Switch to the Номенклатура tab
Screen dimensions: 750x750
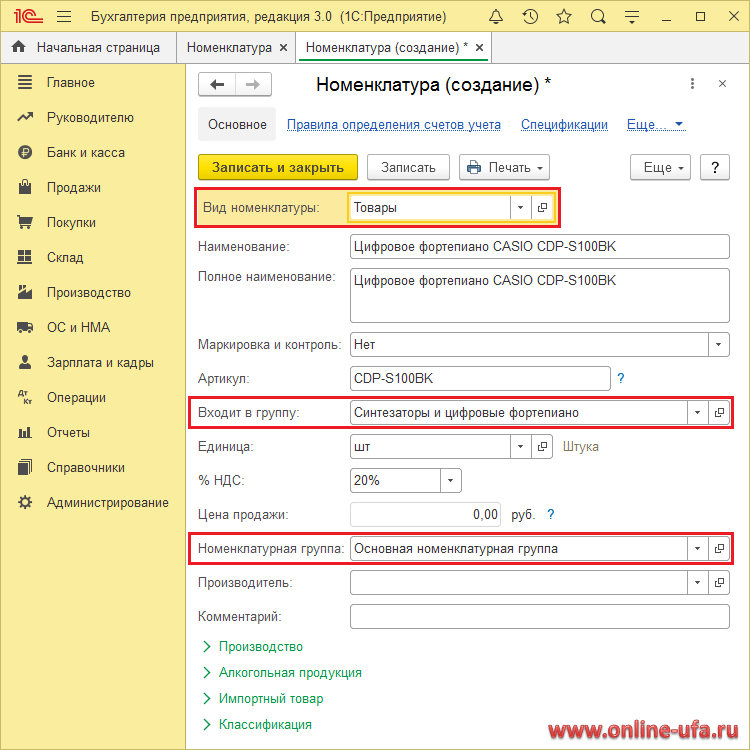pyautogui.click(x=229, y=48)
